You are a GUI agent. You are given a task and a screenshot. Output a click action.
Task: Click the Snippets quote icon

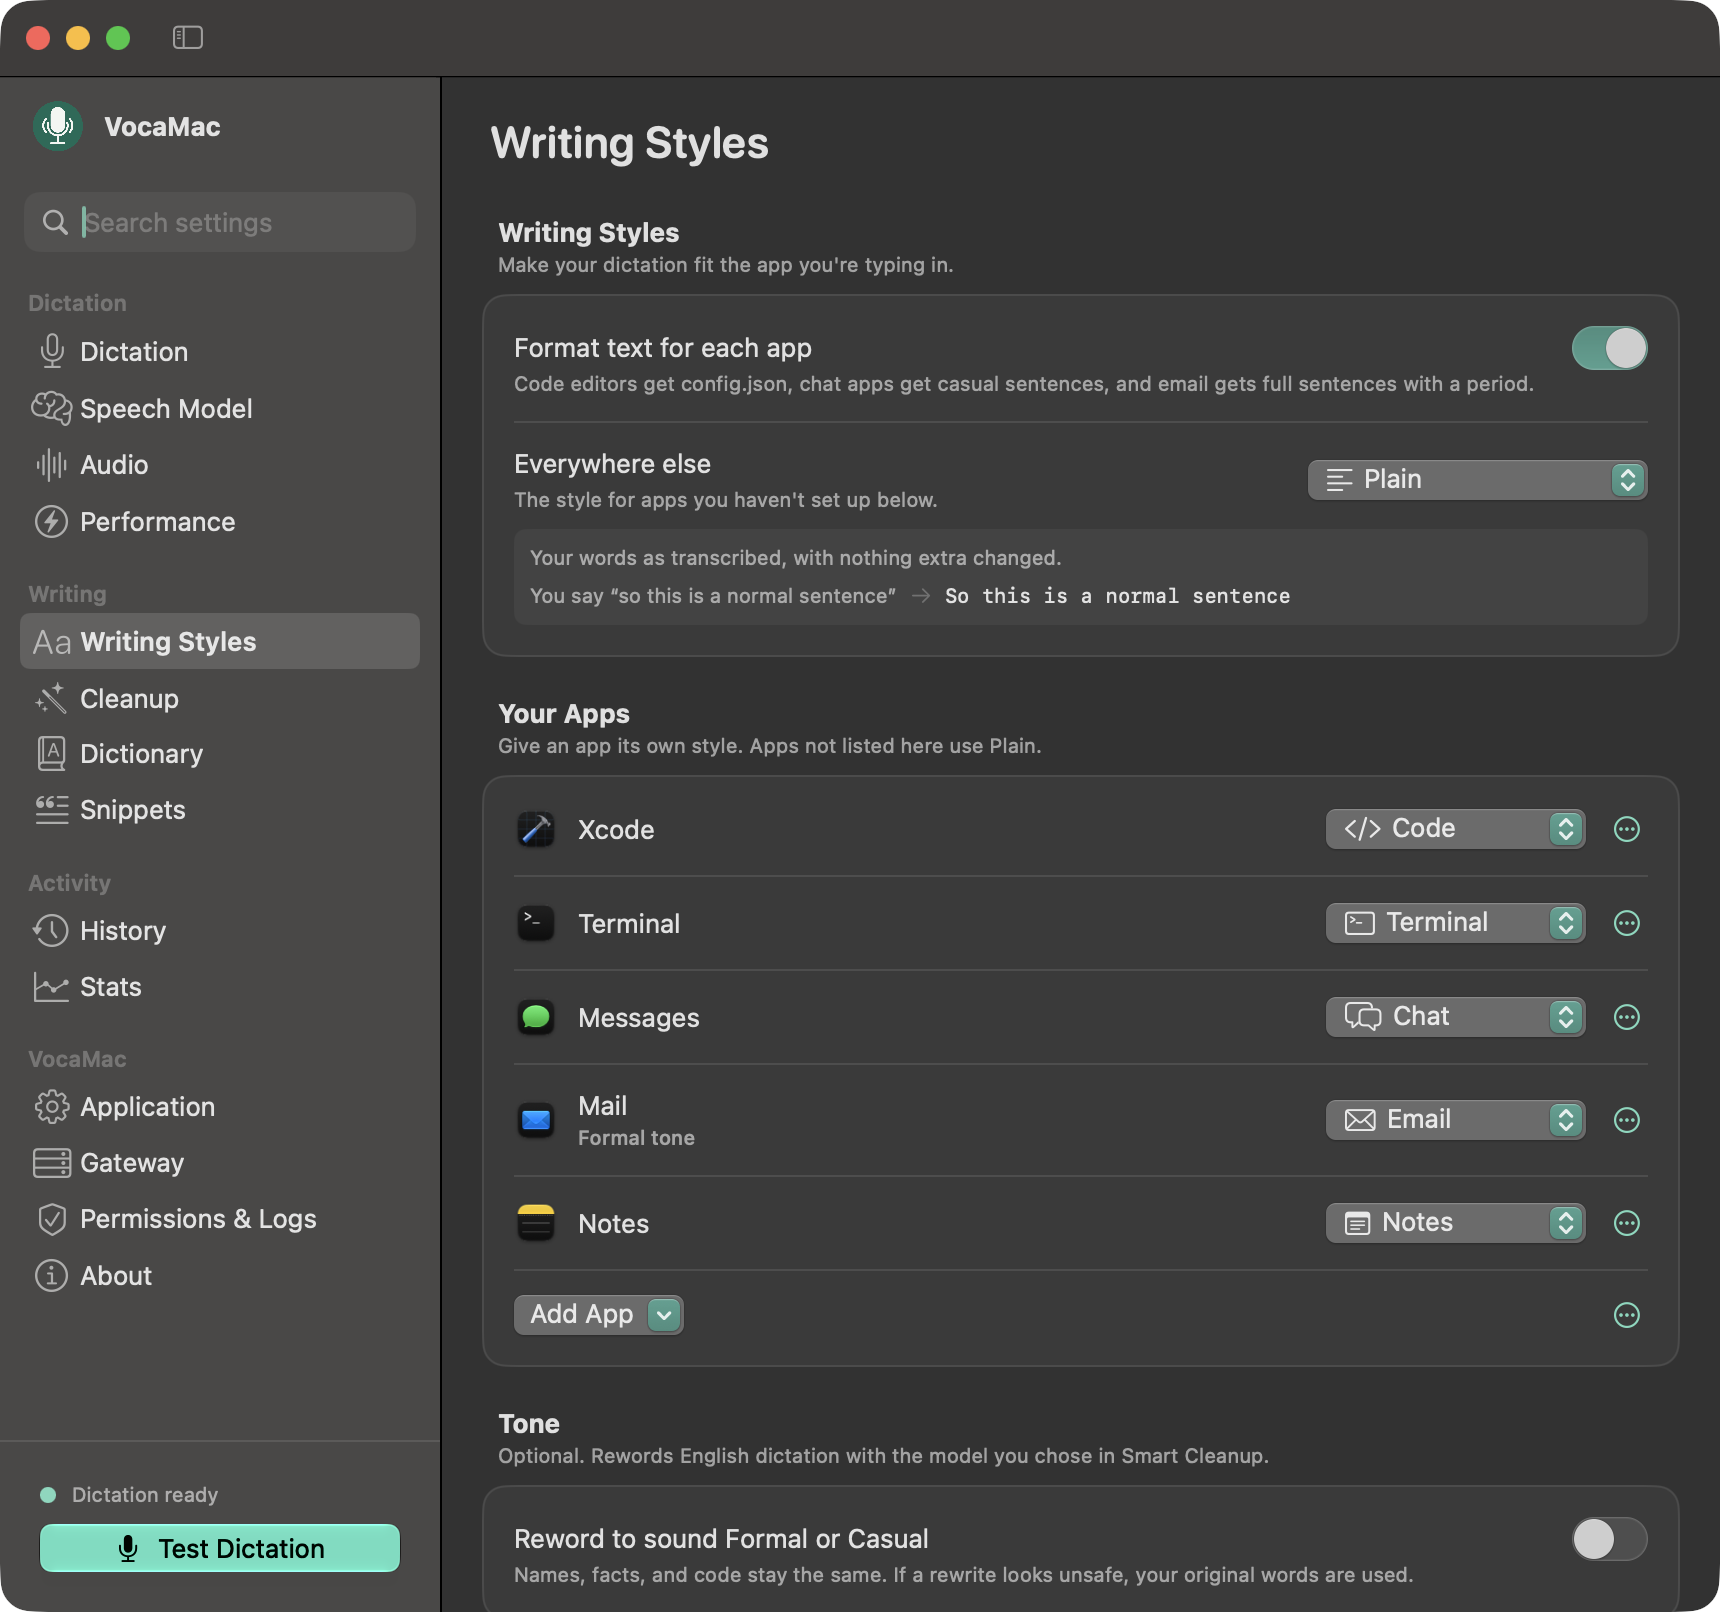coord(52,810)
